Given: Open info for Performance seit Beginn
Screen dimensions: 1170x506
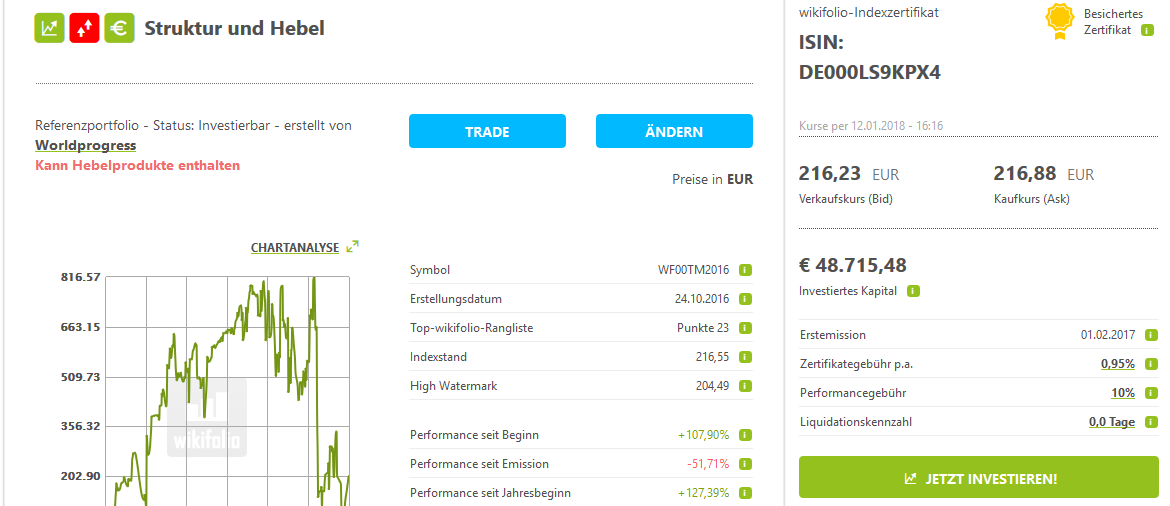Looking at the screenshot, I should [x=746, y=435].
